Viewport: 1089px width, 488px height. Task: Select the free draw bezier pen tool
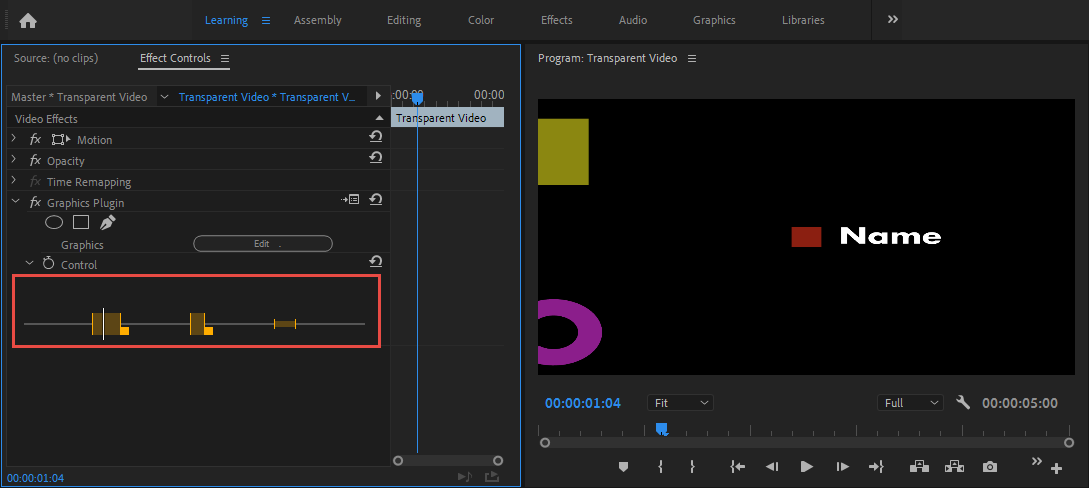point(108,222)
